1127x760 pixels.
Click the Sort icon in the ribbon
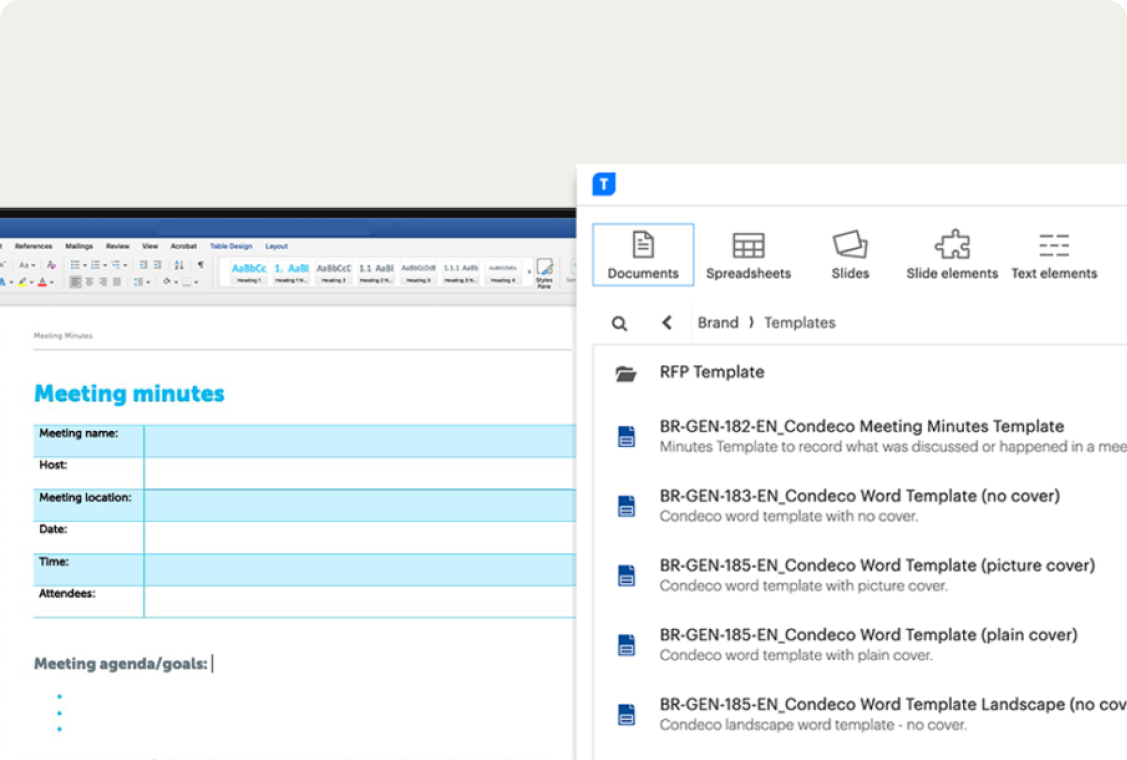[179, 265]
